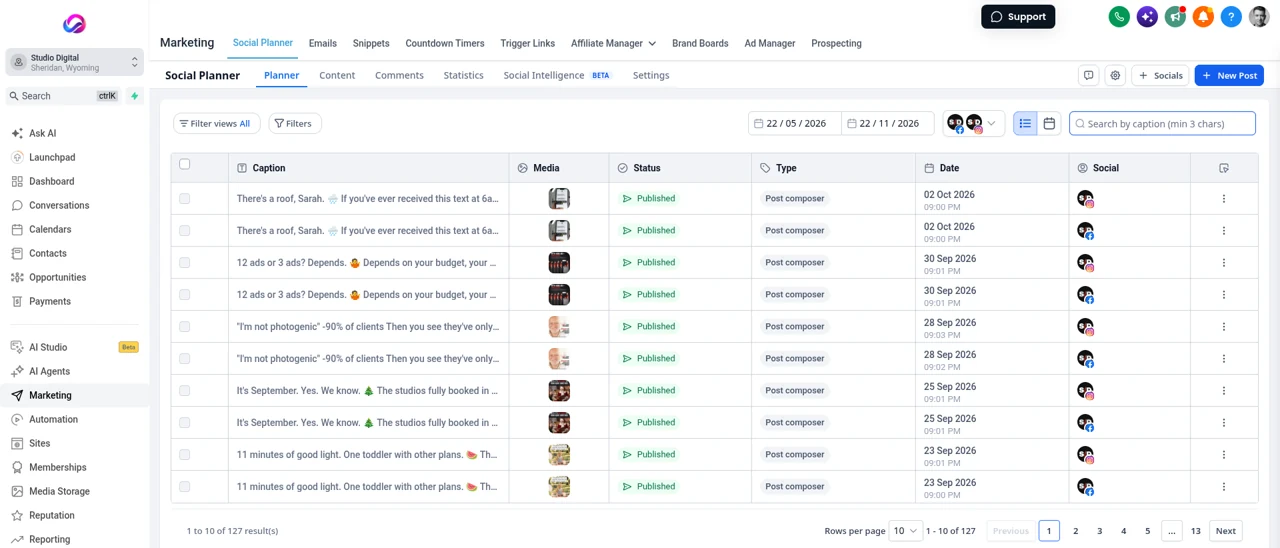Click the New Post button
Screen dimensions: 1280x548
[1229, 75]
